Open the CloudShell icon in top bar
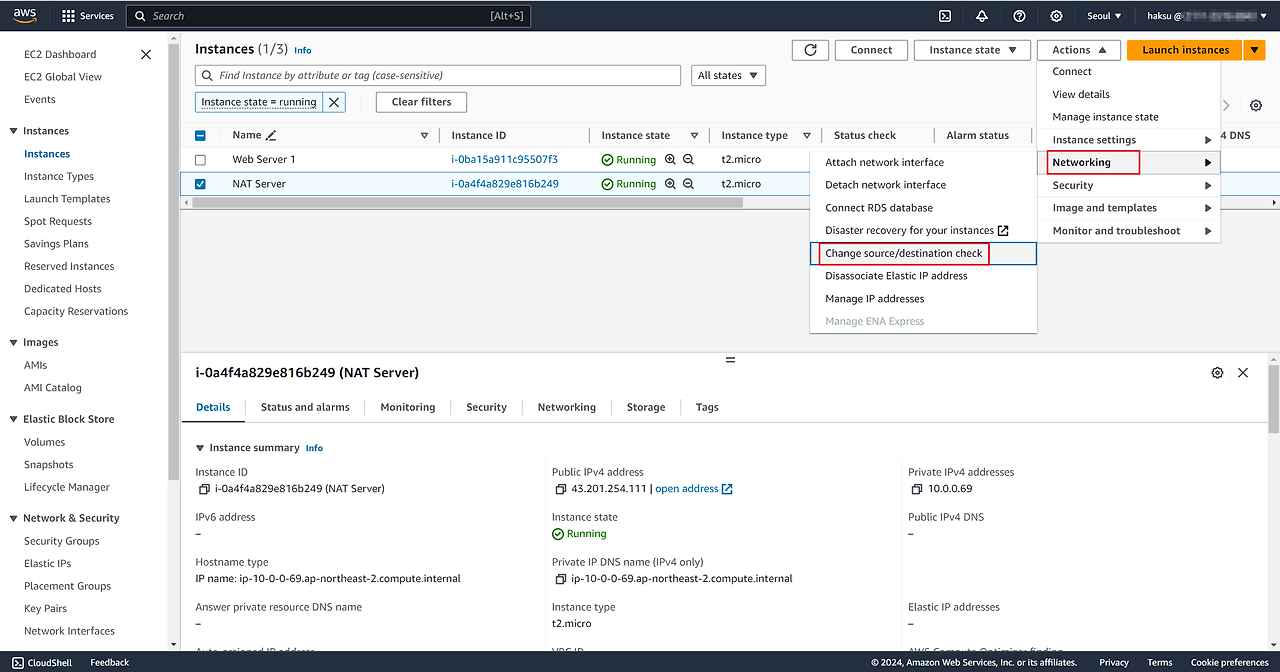Screen dimensions: 1280x672 [x=945, y=16]
